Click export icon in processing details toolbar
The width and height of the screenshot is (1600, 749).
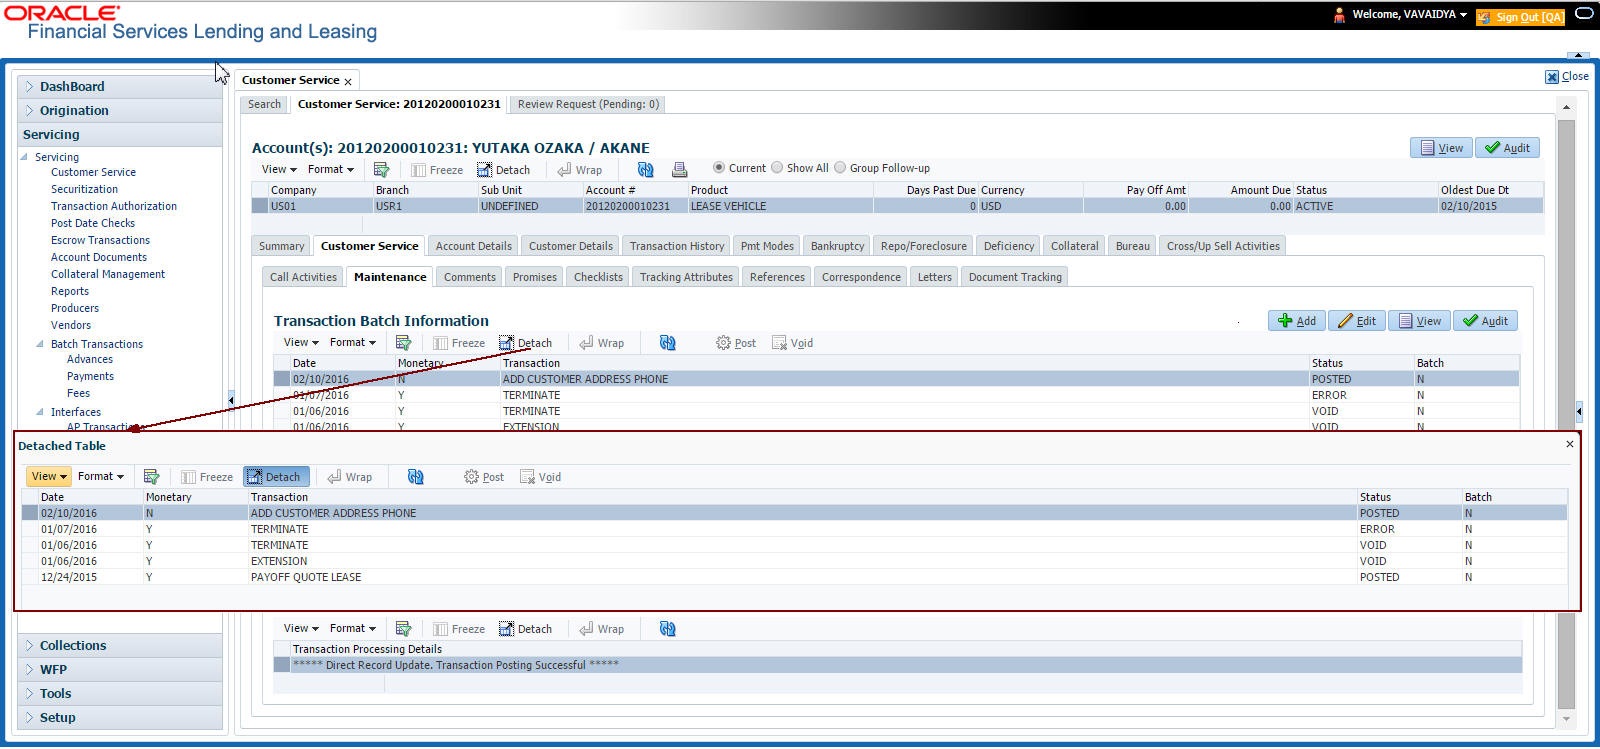(x=403, y=629)
